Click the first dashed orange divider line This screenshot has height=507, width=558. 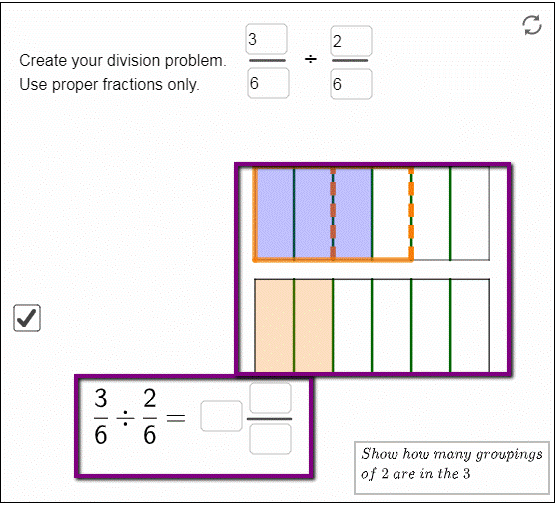333,214
